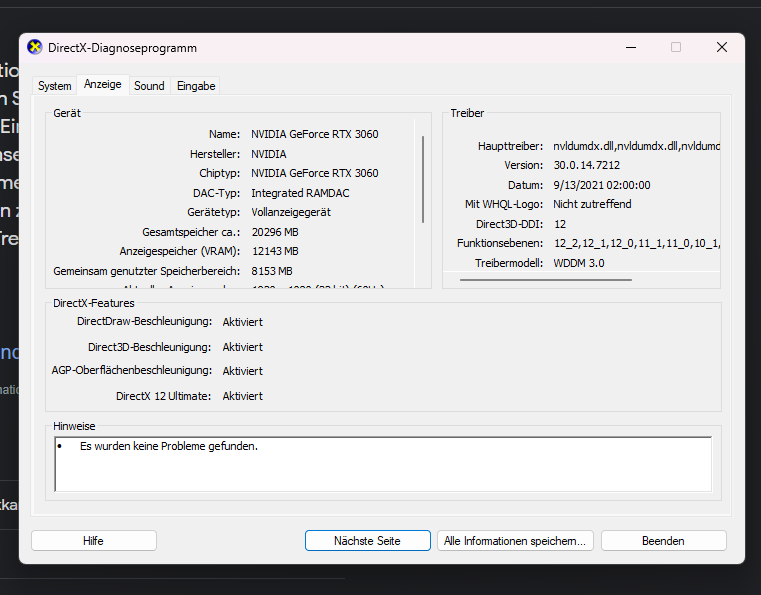The height and width of the screenshot is (595, 761).
Task: Click the Beenden button
Action: [663, 541]
